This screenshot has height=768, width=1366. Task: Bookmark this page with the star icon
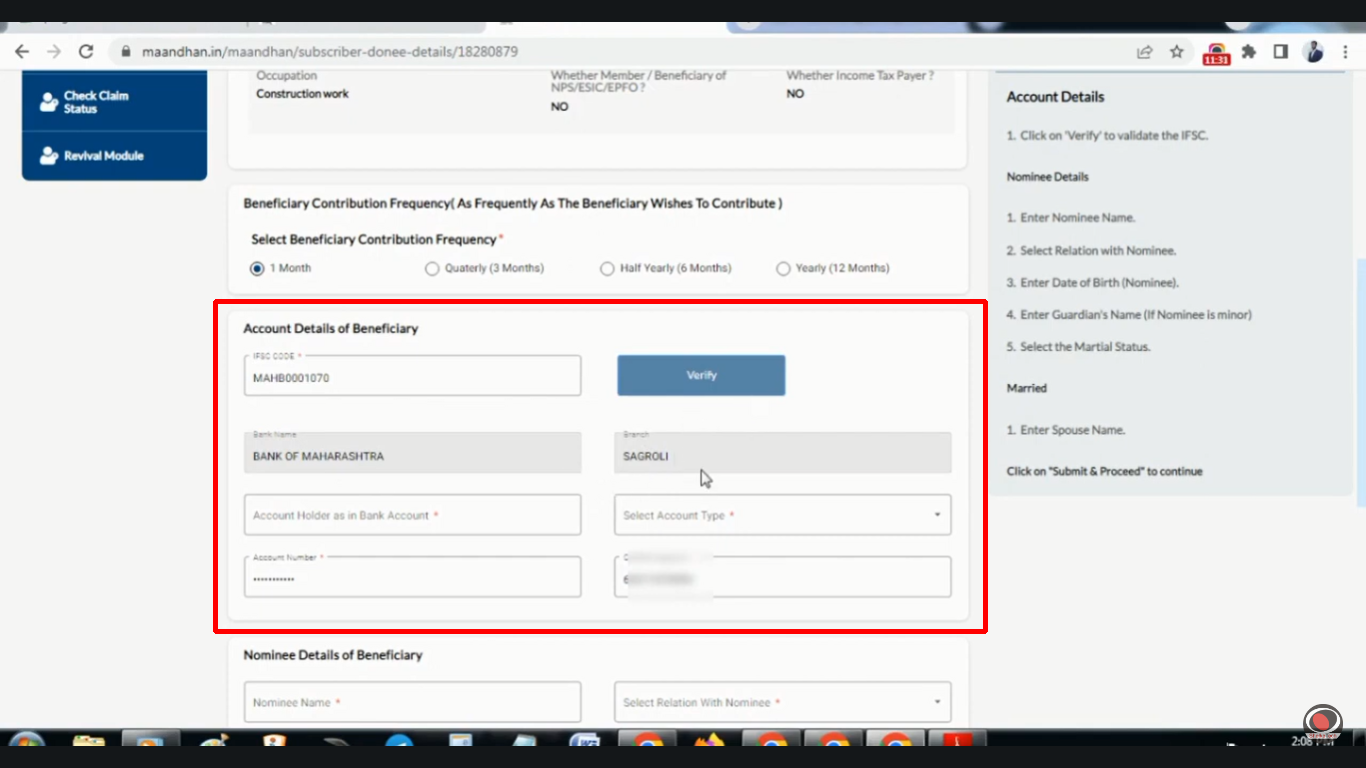coord(1177,52)
